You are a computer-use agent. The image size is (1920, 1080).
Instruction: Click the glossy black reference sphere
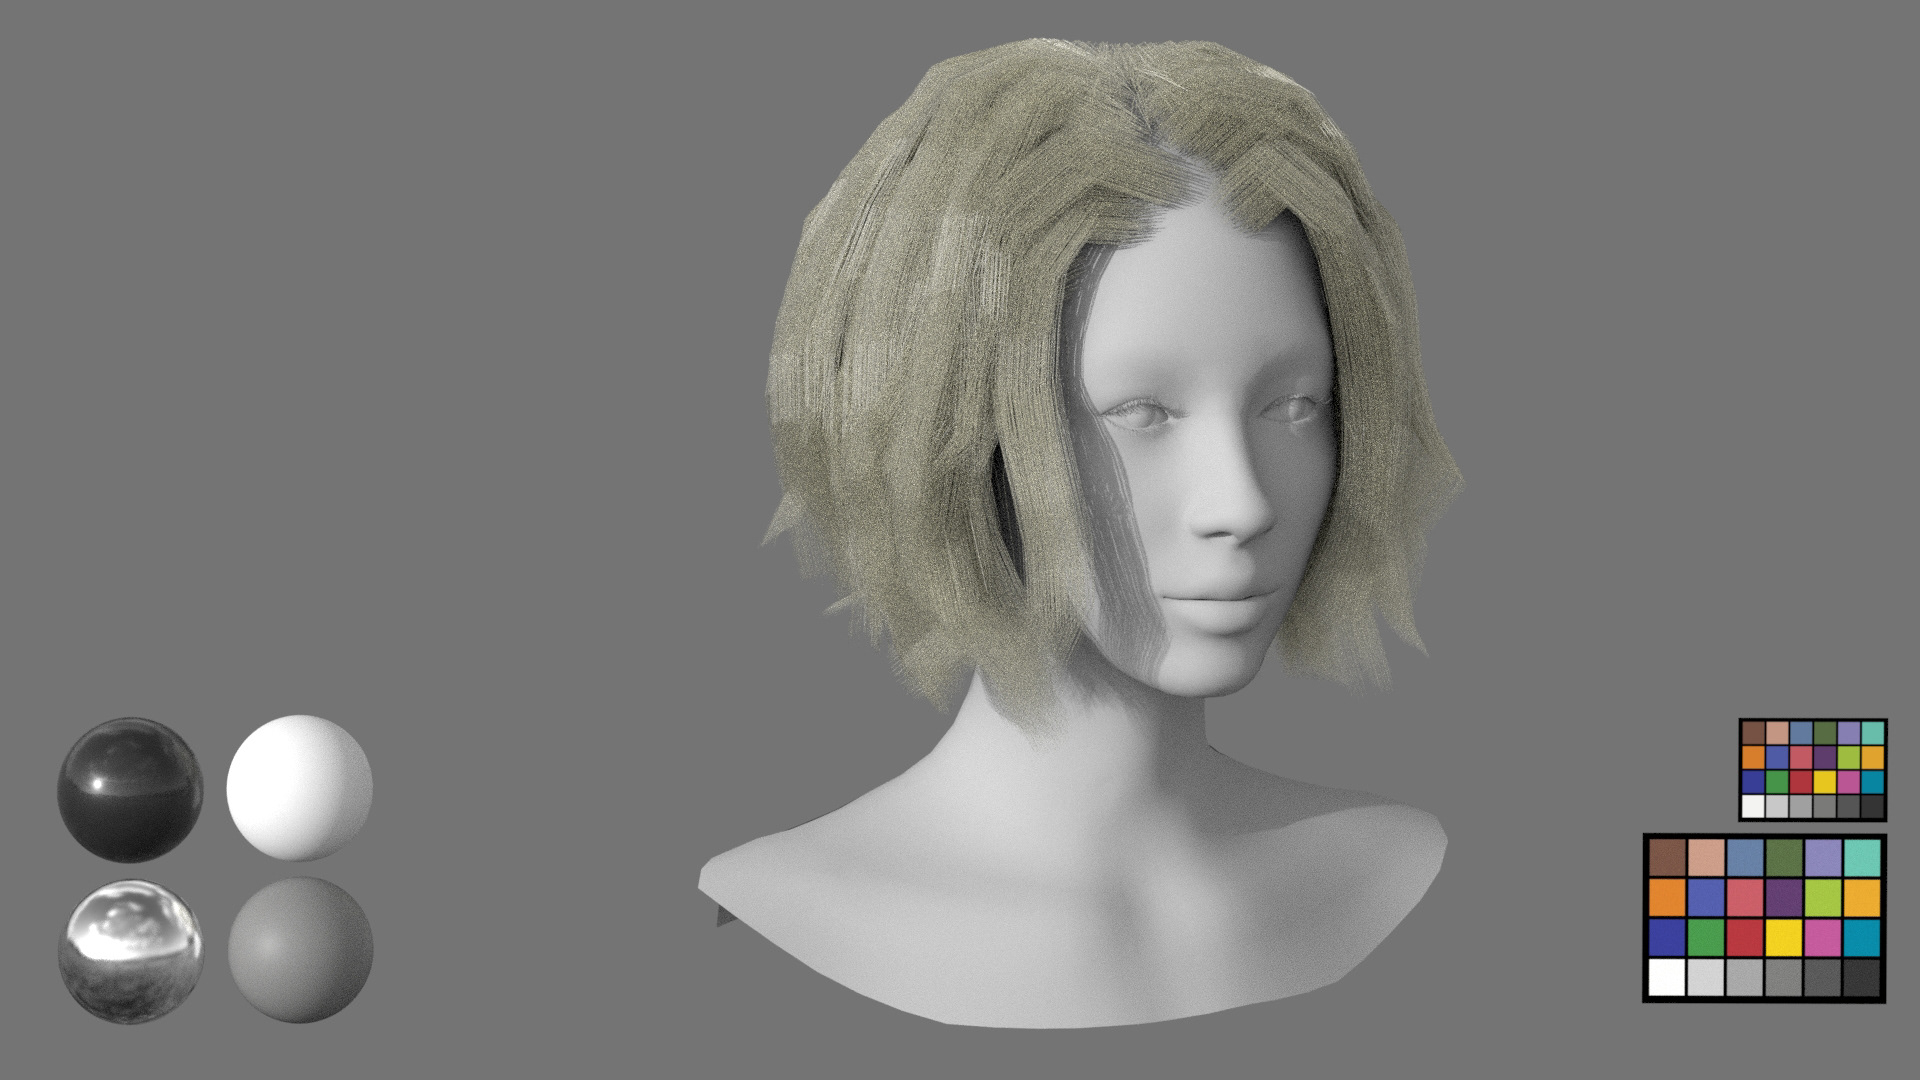130,790
